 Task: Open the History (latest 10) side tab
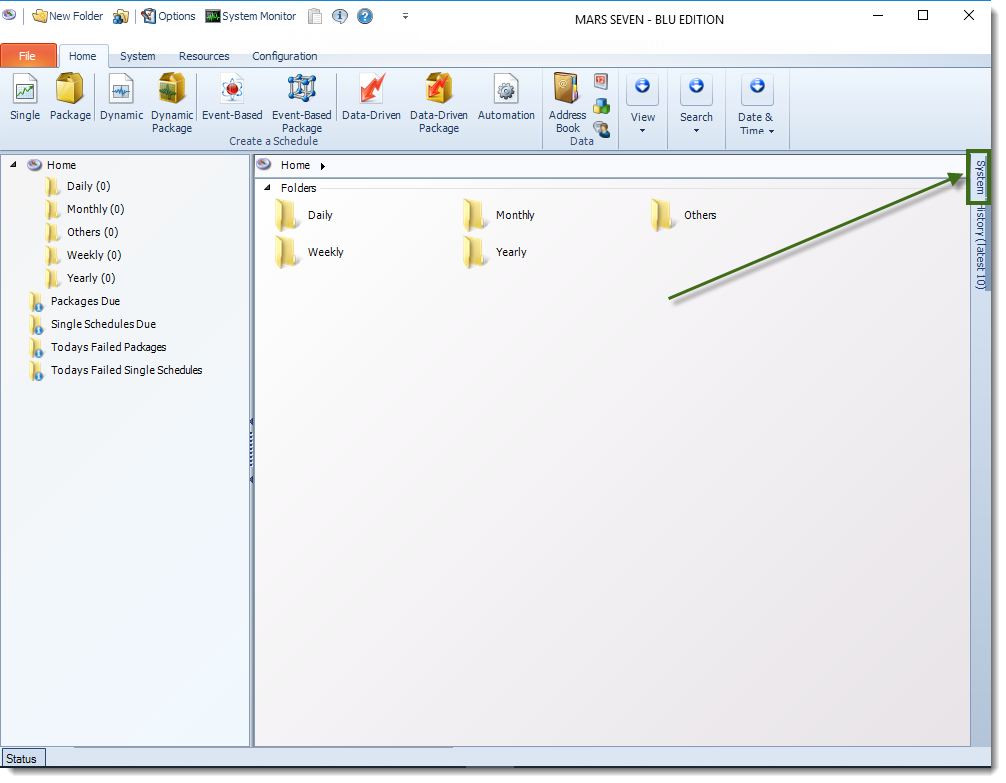[980, 247]
